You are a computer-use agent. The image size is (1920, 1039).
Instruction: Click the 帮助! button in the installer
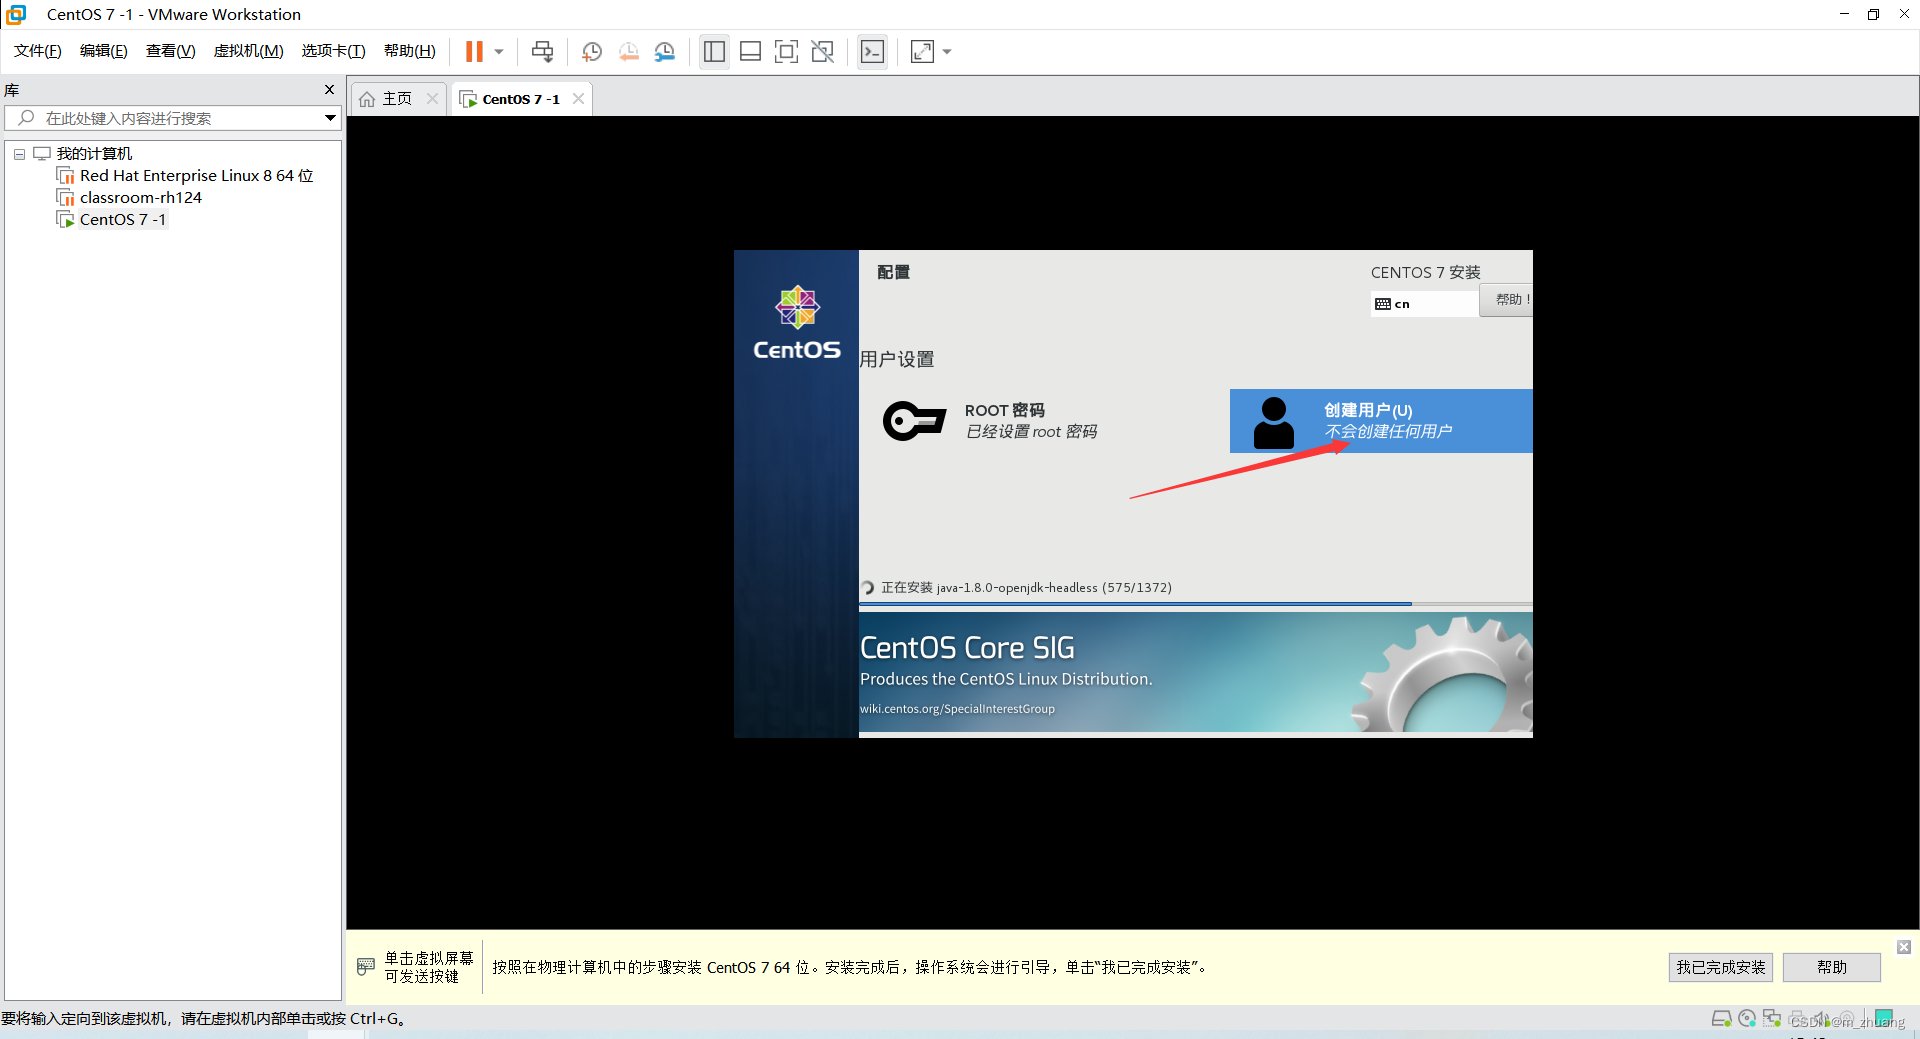click(x=1506, y=300)
